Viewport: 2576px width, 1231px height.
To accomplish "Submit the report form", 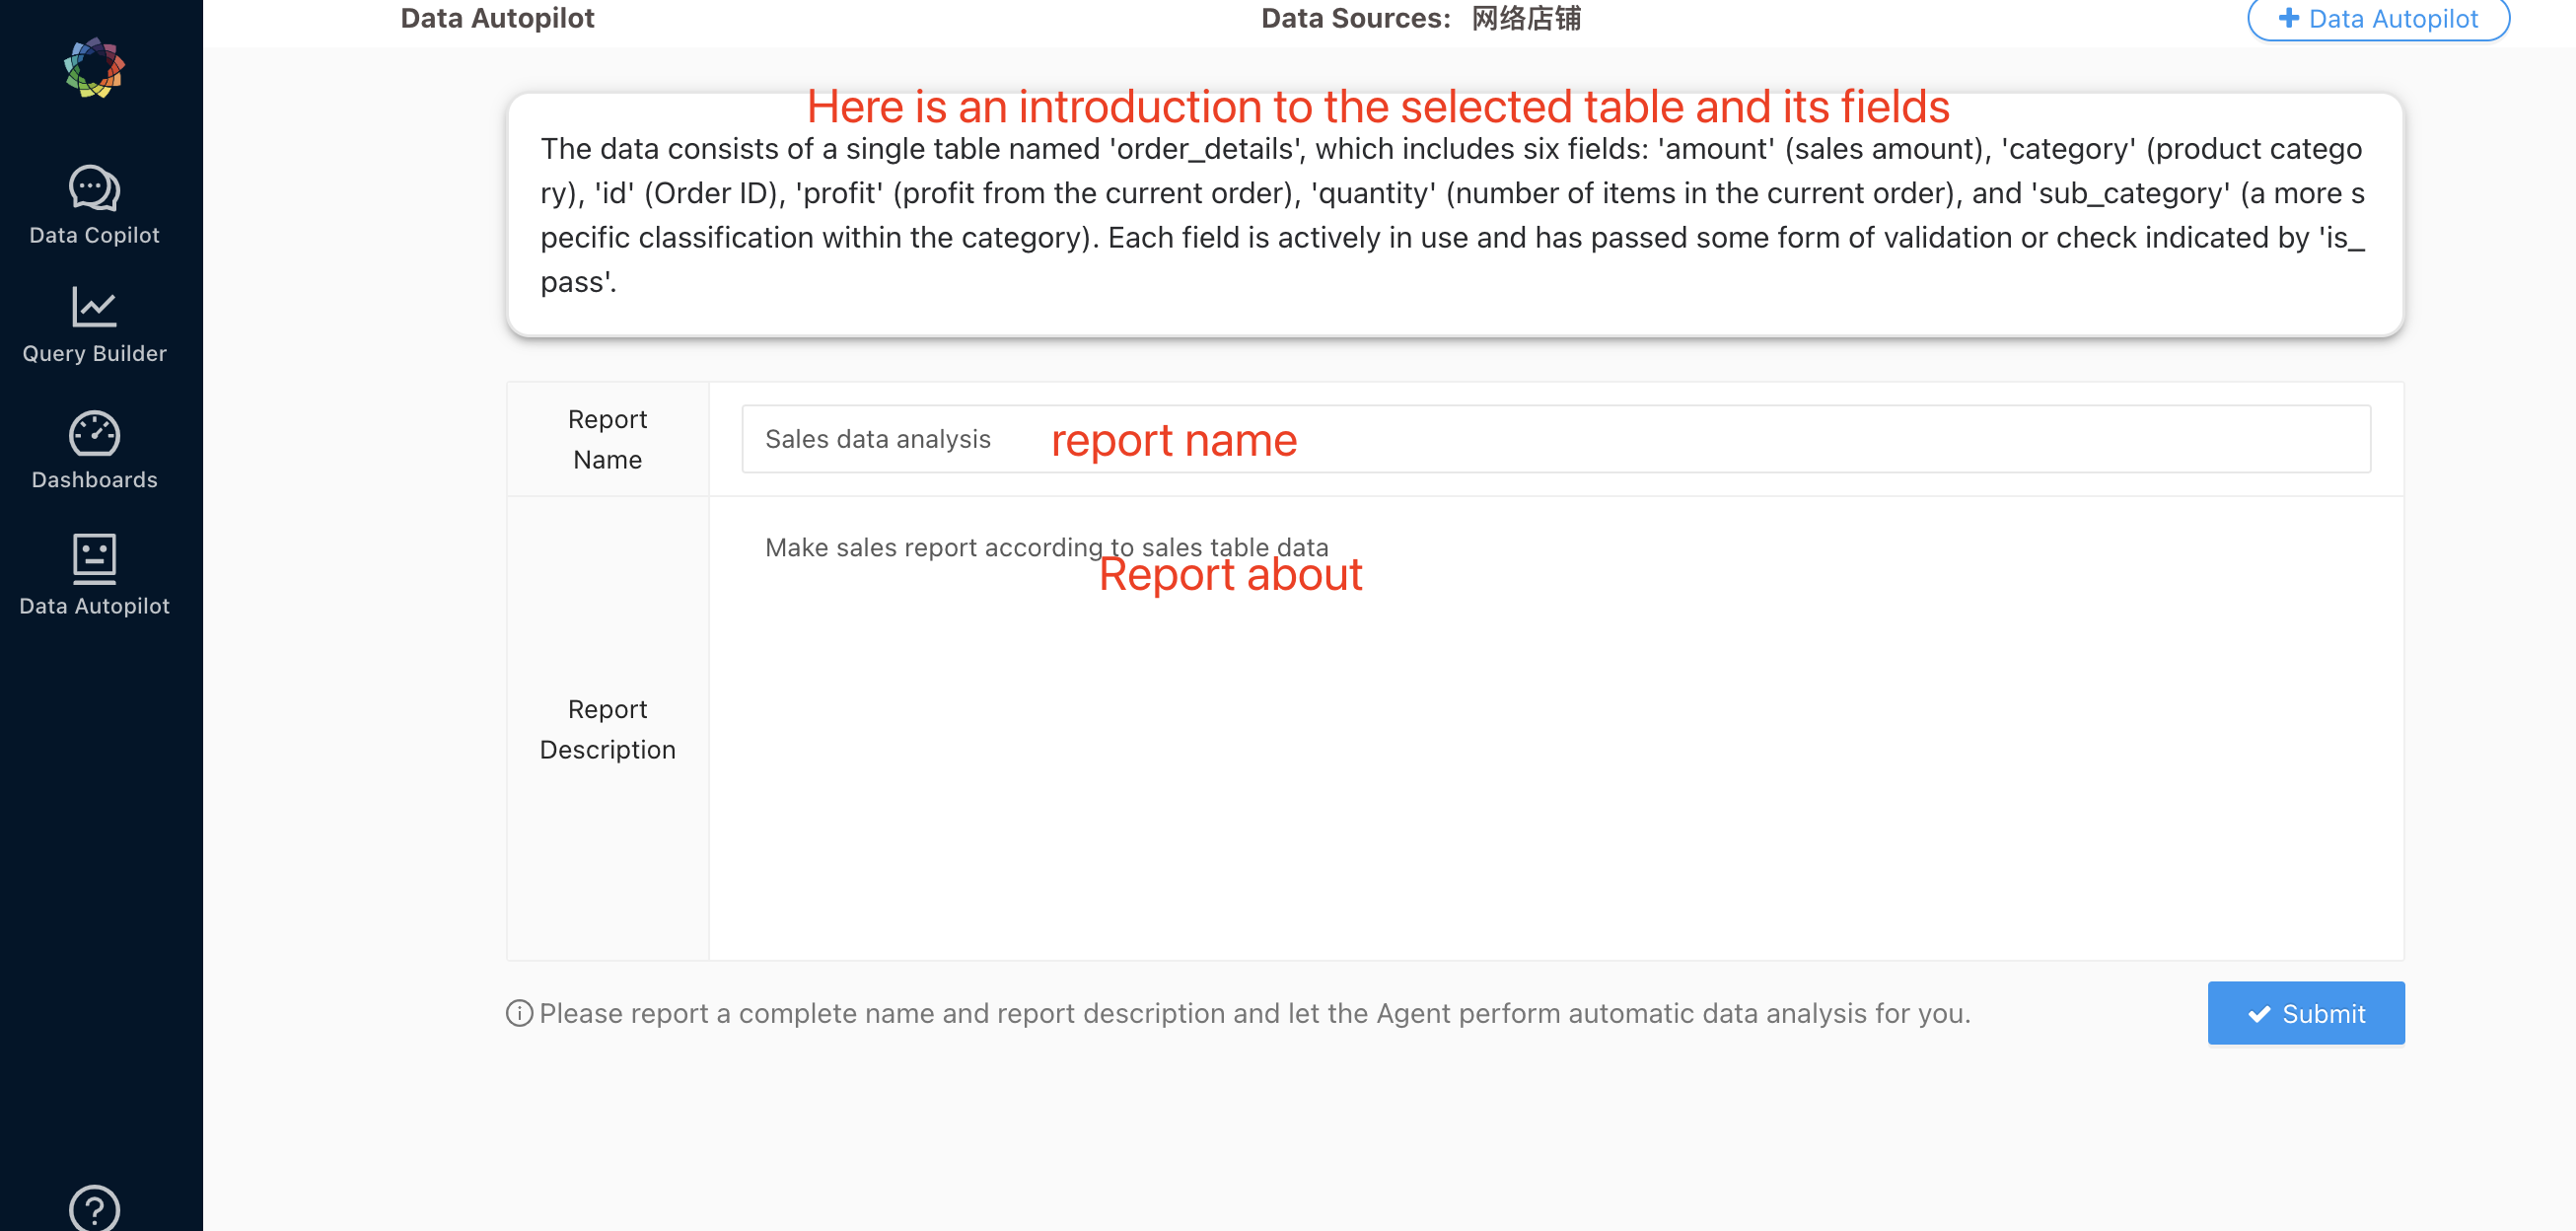I will tap(2305, 1013).
